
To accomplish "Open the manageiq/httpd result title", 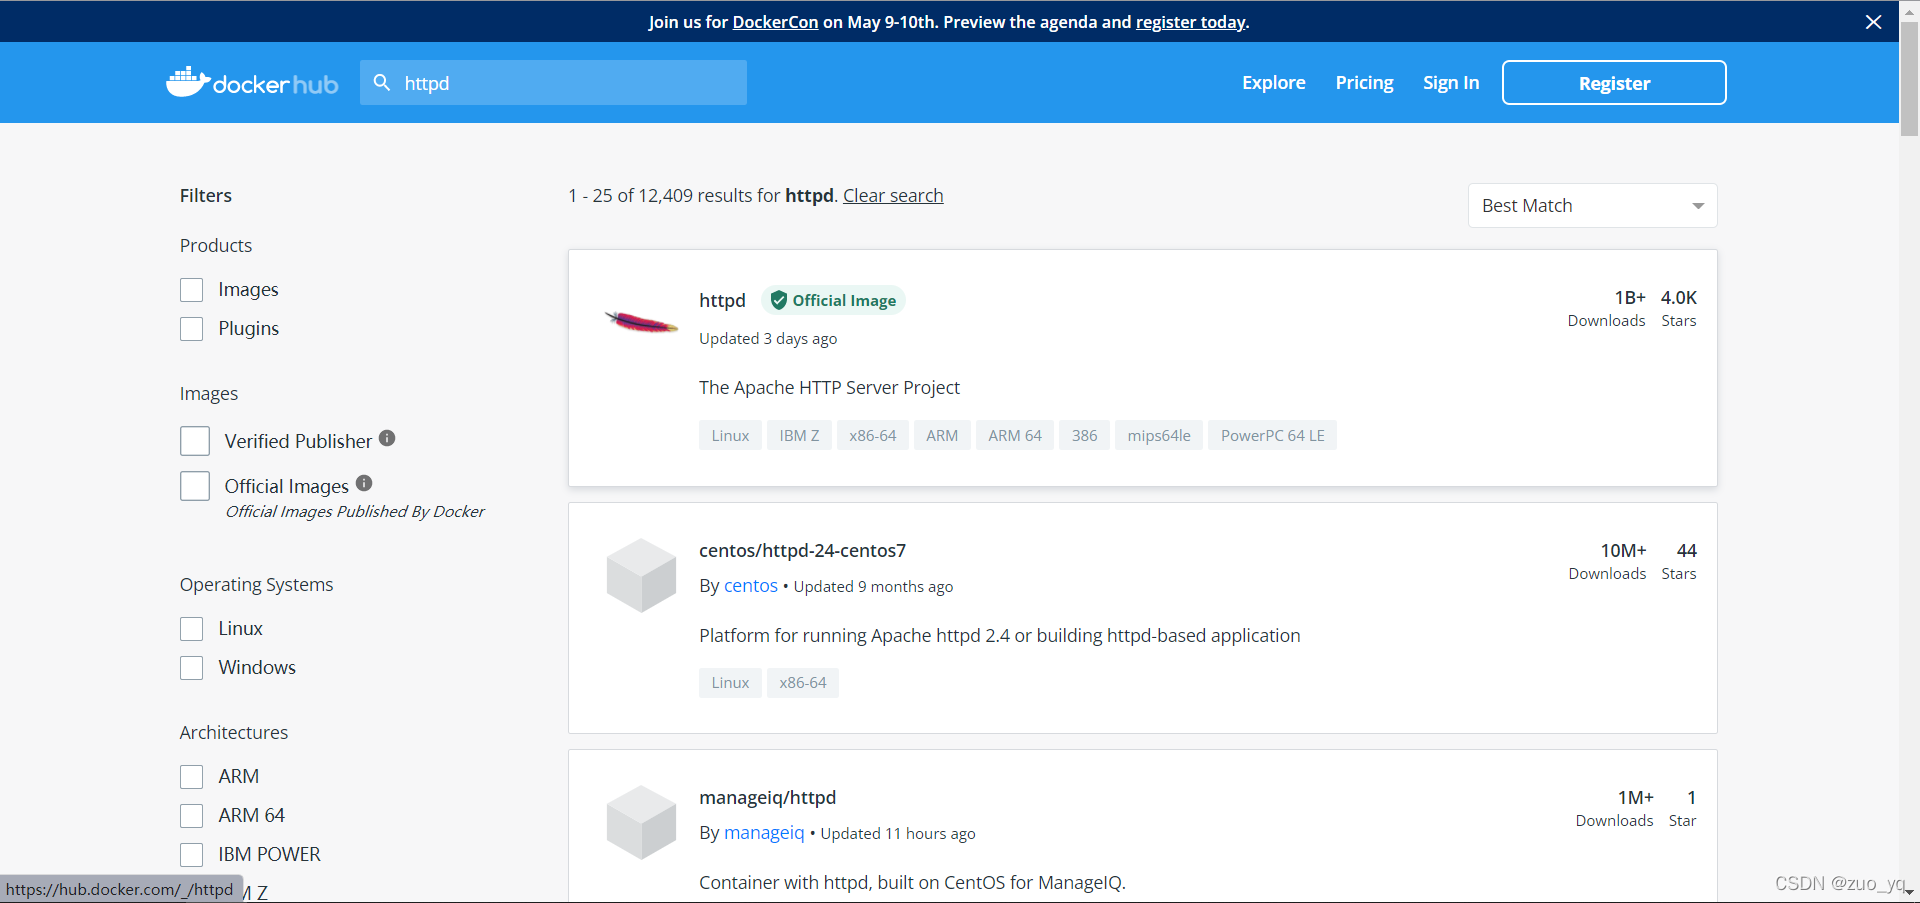I will tap(767, 798).
